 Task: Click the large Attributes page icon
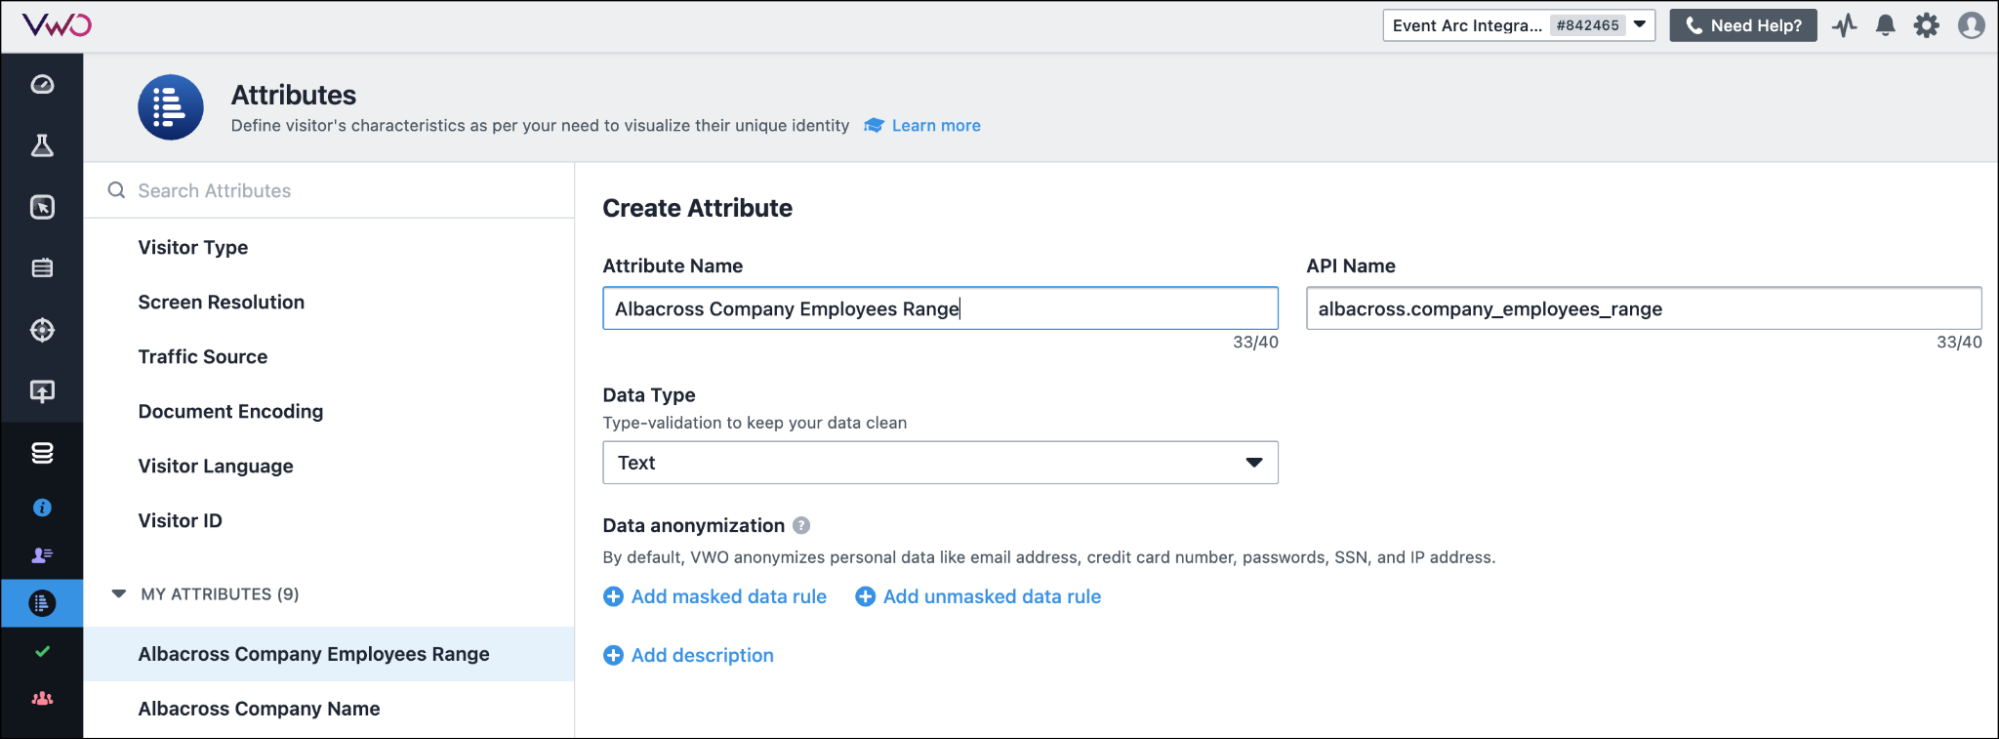point(170,107)
